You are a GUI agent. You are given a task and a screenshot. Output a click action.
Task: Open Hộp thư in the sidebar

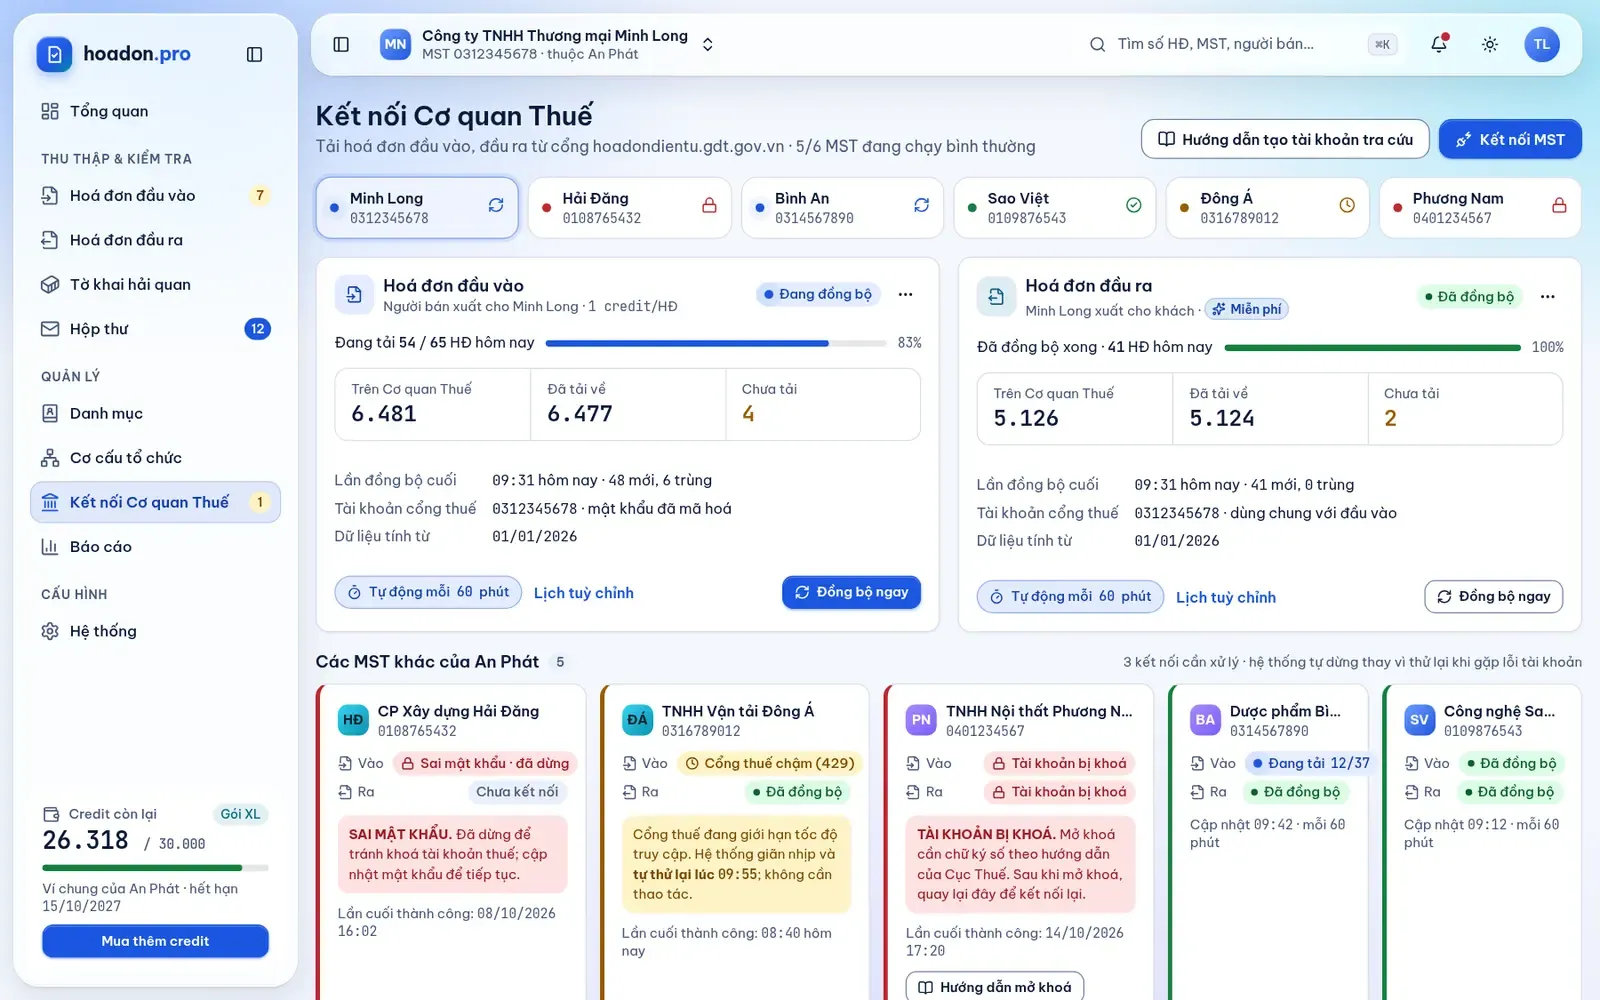click(155, 329)
